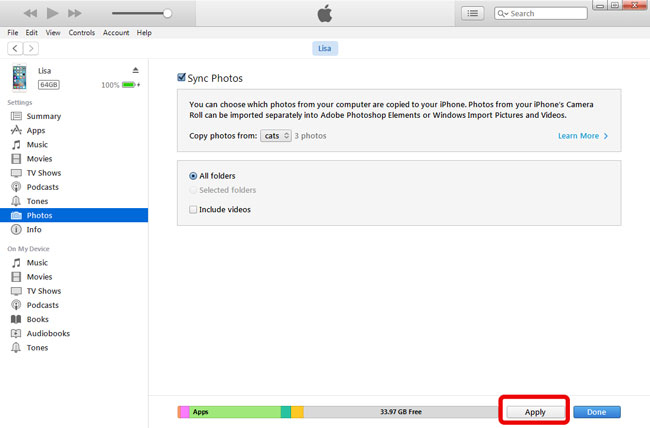Select the Photos sidebar item
The height and width of the screenshot is (428, 650).
[74, 215]
